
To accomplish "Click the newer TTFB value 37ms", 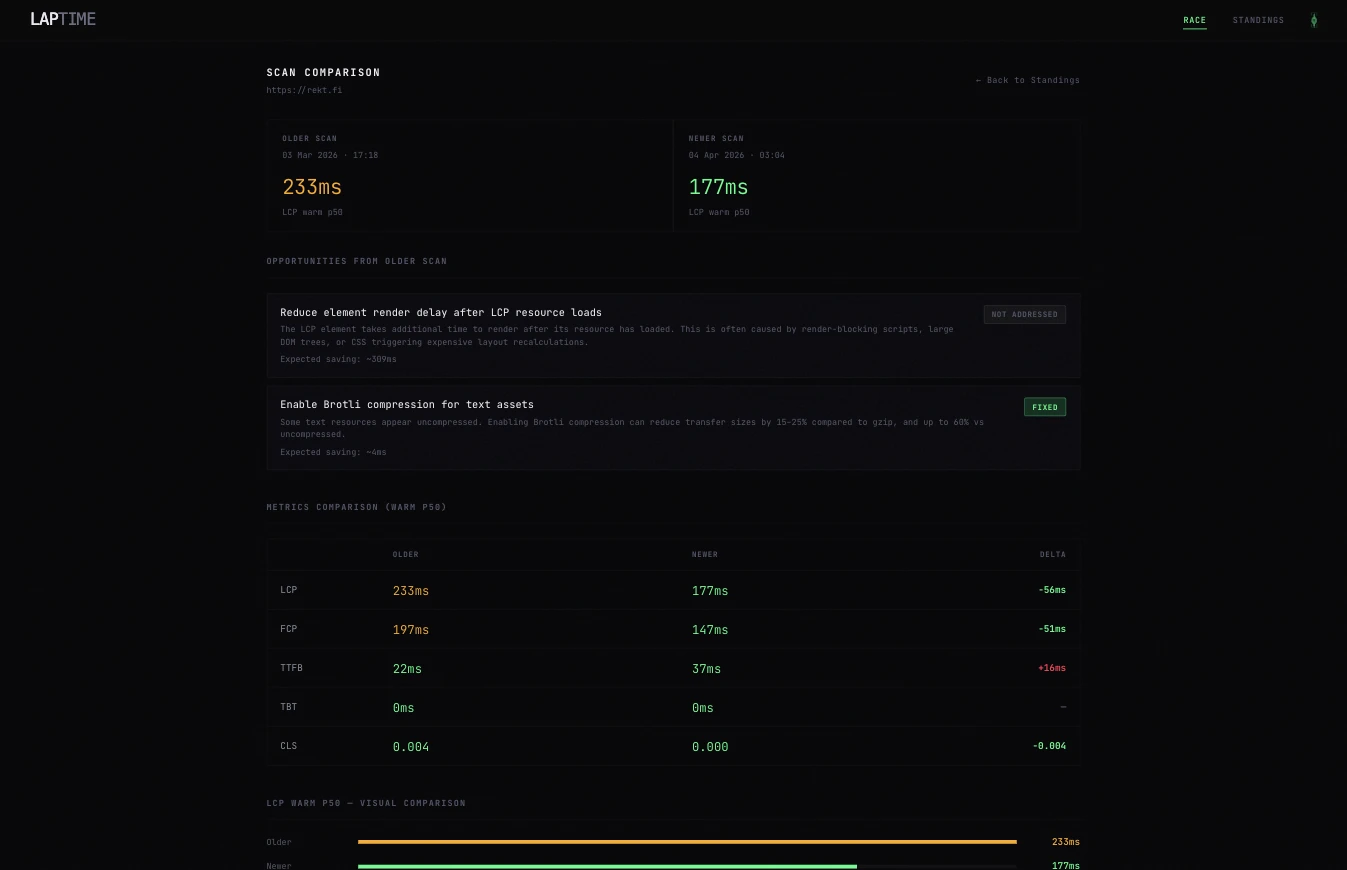I will pos(706,669).
